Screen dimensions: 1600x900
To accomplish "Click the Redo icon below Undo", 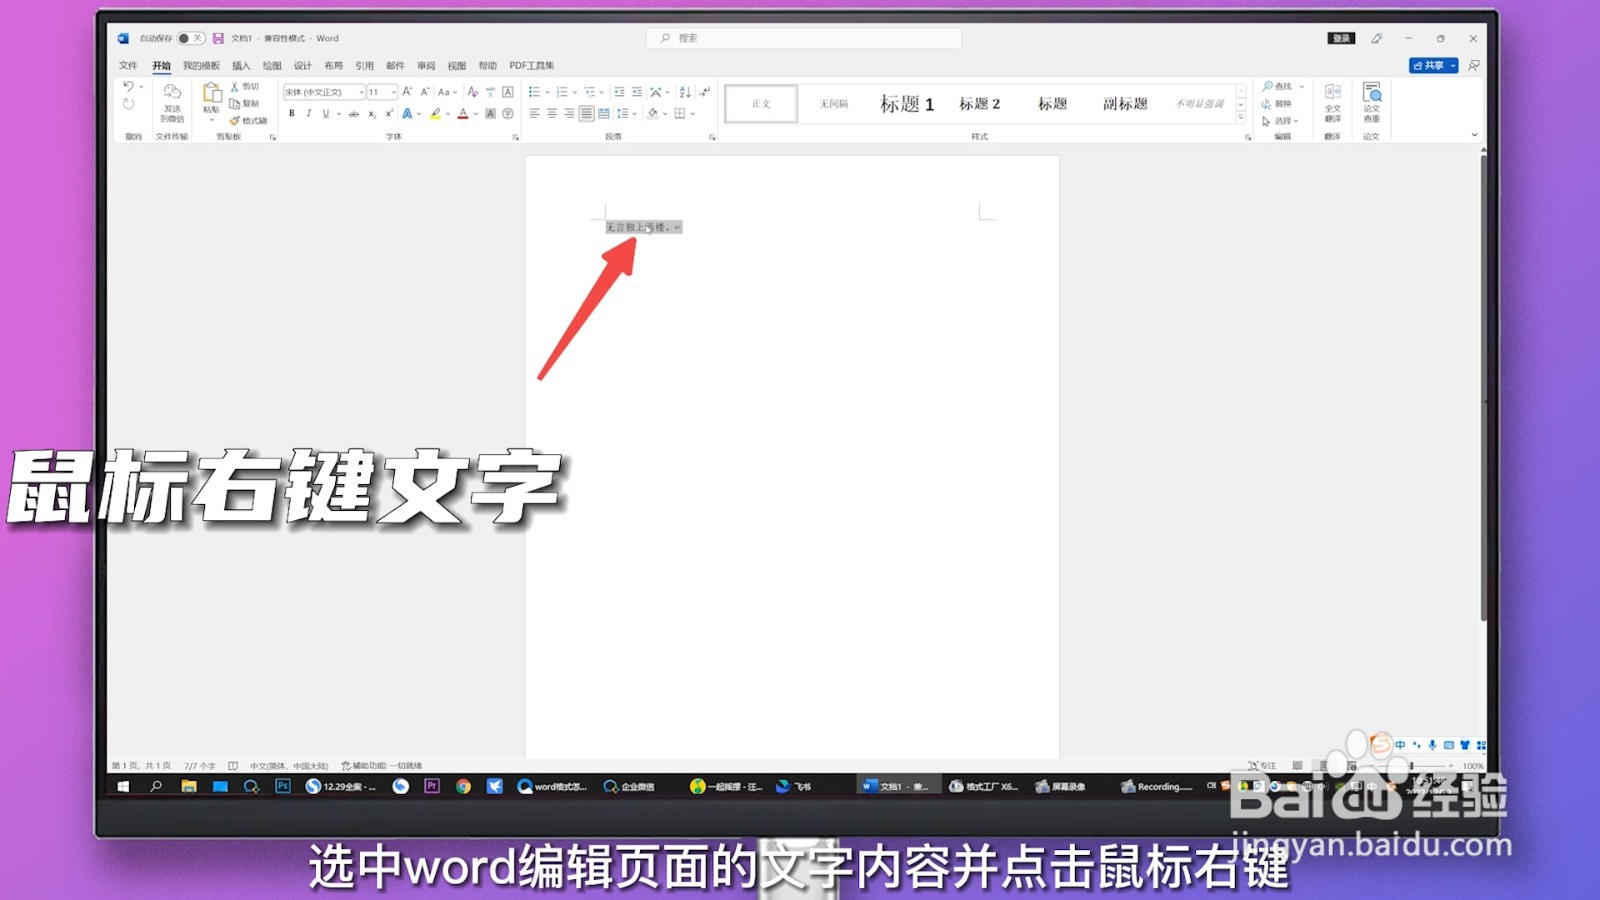I will (128, 104).
